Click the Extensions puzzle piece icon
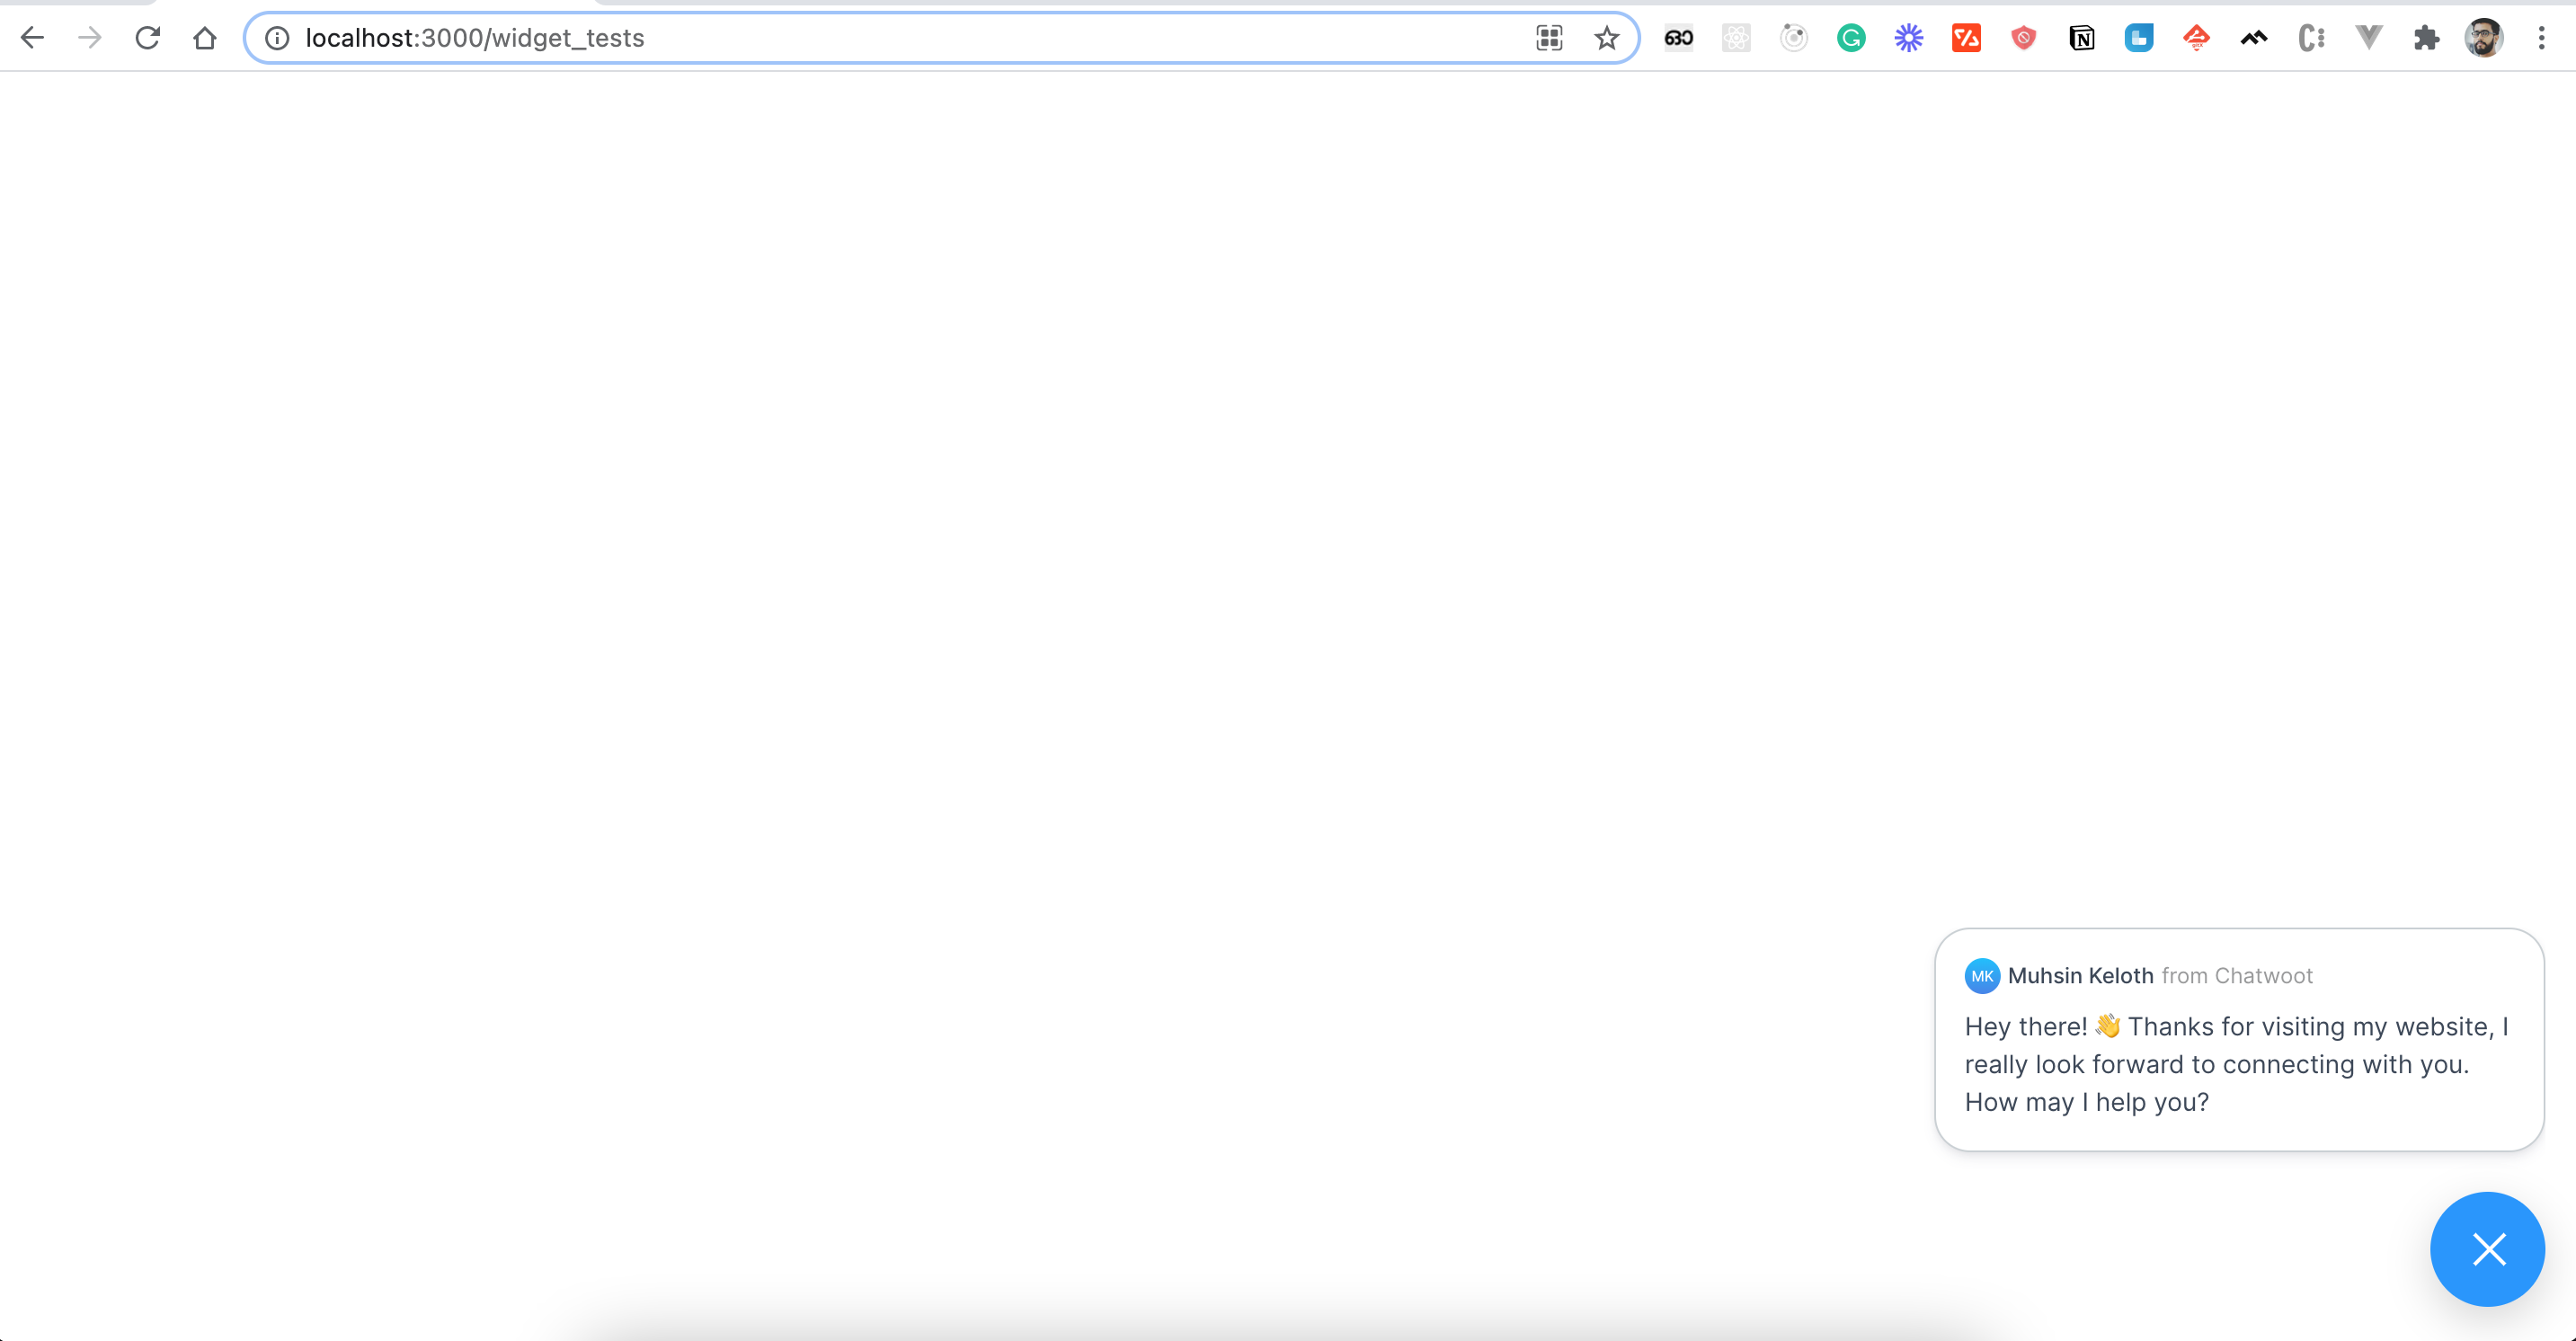The width and height of the screenshot is (2576, 1341). pos(2426,38)
